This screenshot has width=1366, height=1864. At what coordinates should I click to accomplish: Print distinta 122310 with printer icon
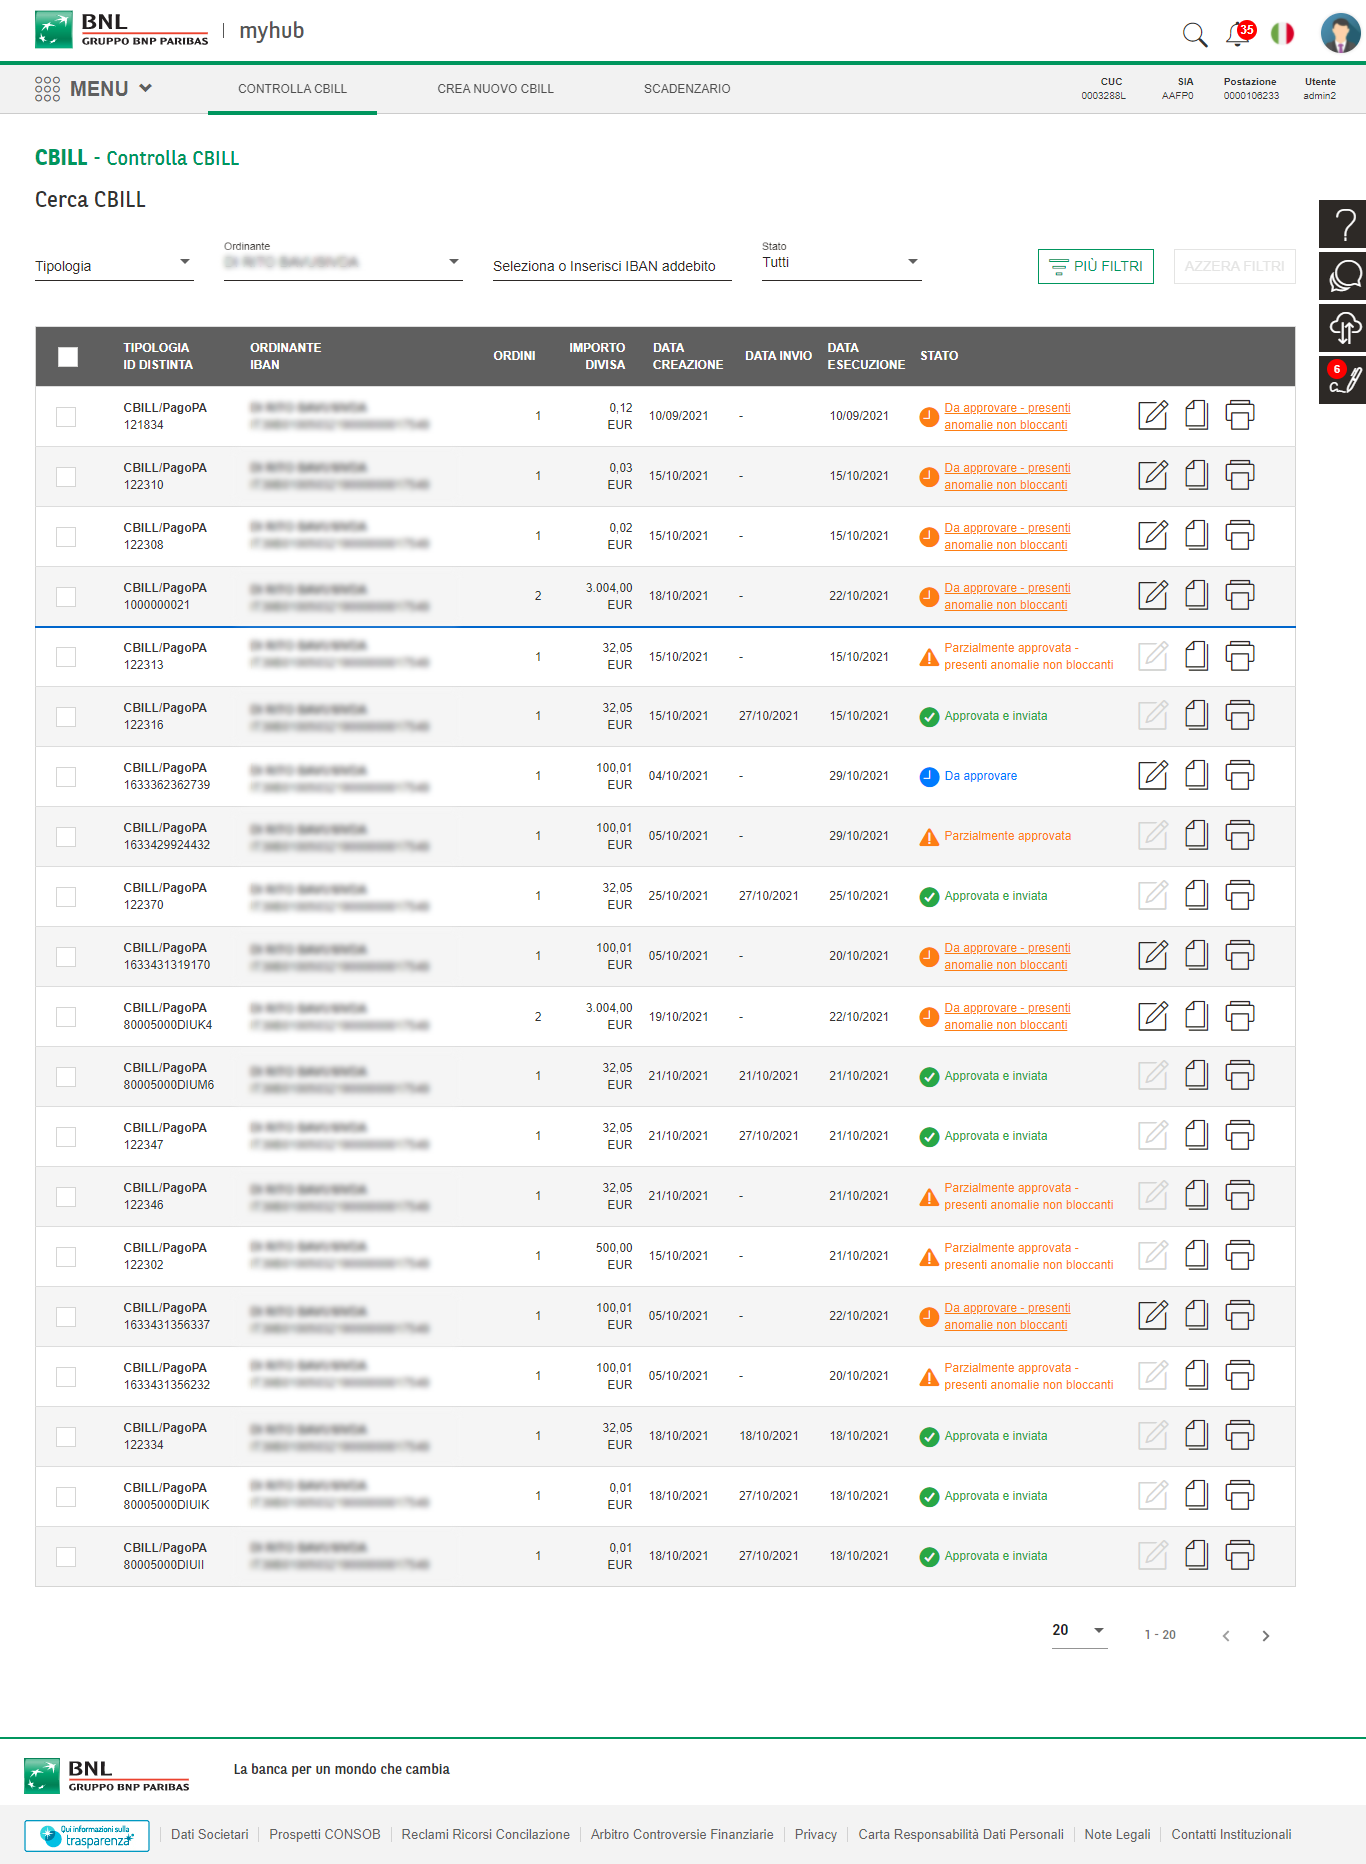point(1239,475)
